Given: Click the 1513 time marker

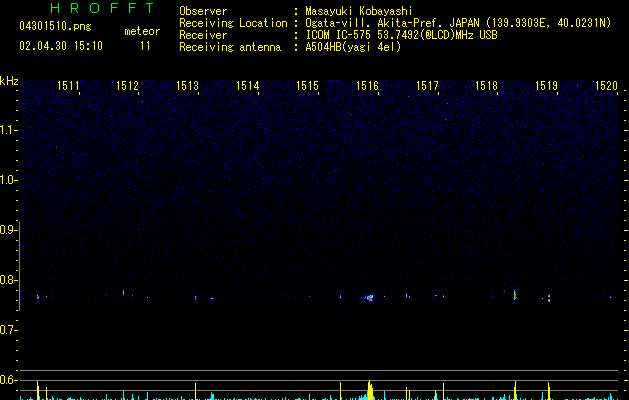Looking at the screenshot, I should click(187, 86).
